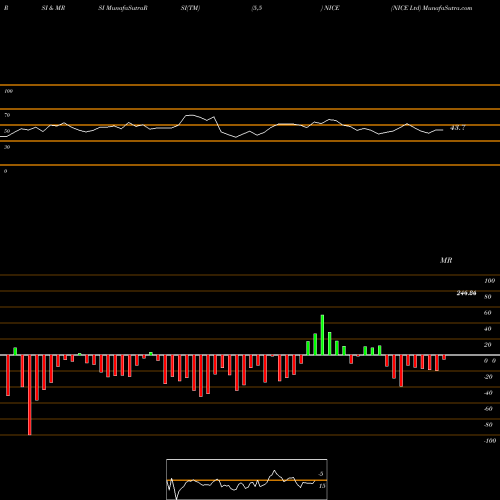Click the MR axis label -40
The width and height of the screenshot is (500, 500).
(x=488, y=393)
